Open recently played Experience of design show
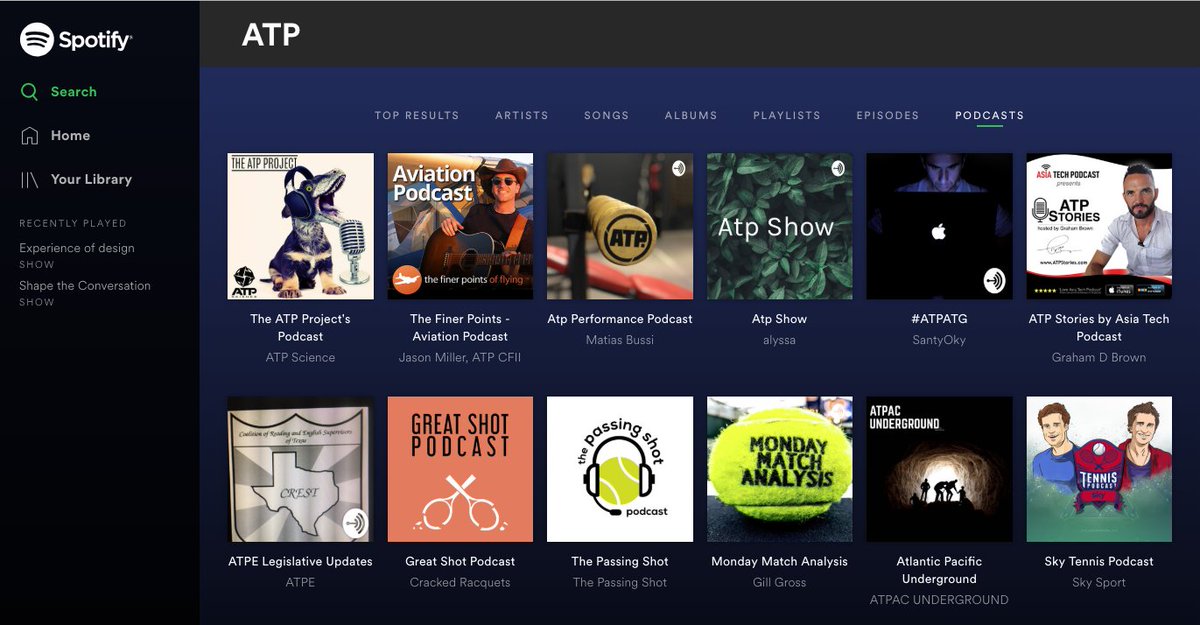 (x=77, y=248)
